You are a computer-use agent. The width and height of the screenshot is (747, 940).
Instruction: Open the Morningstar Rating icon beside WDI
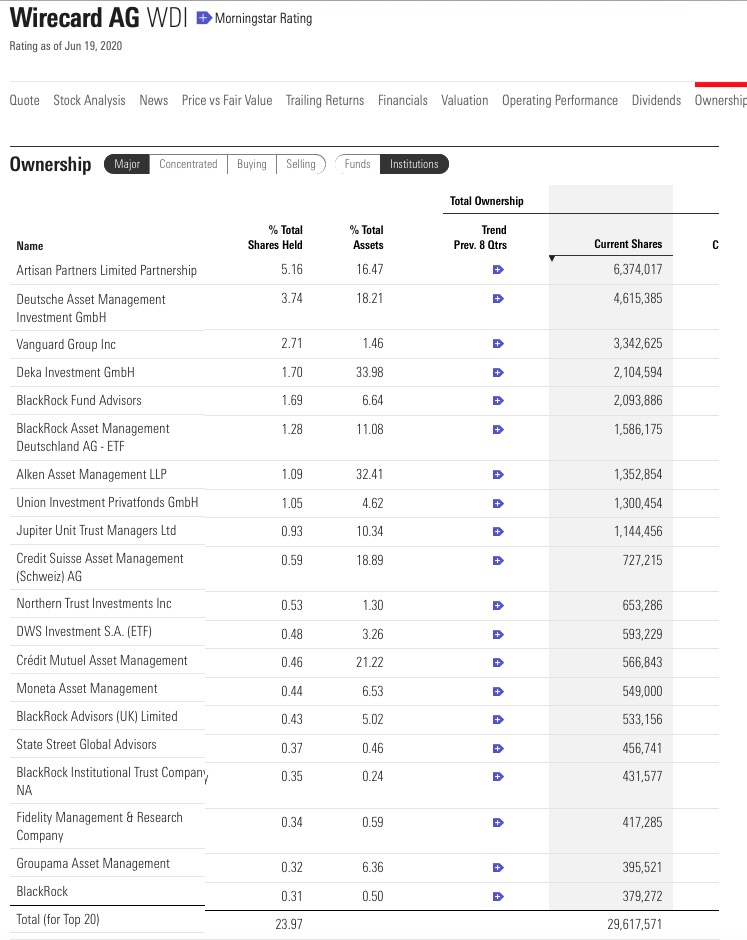tap(205, 17)
